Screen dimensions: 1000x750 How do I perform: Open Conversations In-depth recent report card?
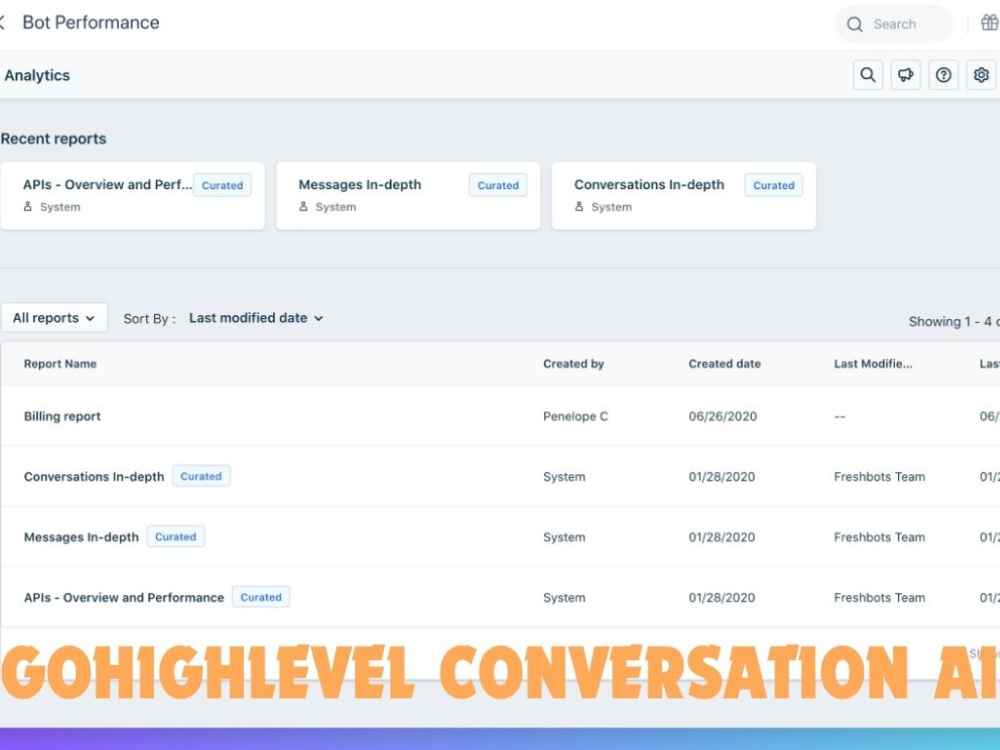684,196
